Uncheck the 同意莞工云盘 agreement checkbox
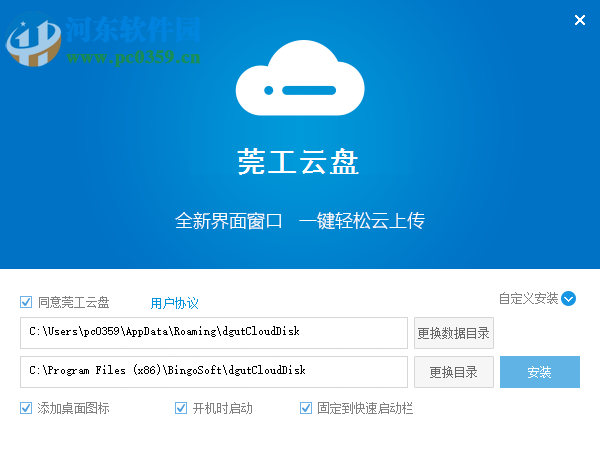Image resolution: width=600 pixels, height=450 pixels. (x=26, y=302)
